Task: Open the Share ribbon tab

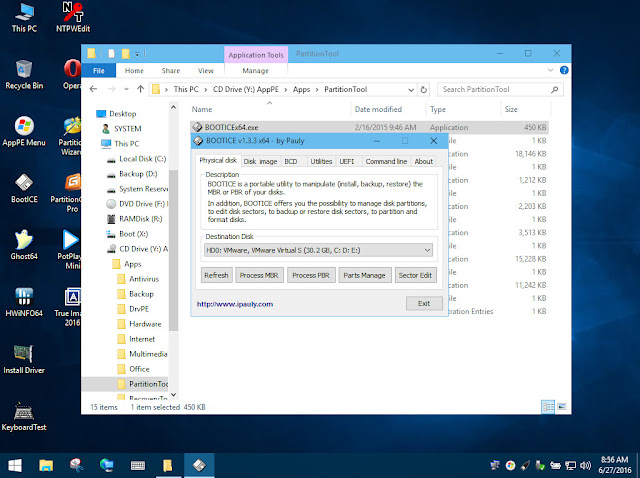Action: tap(171, 71)
